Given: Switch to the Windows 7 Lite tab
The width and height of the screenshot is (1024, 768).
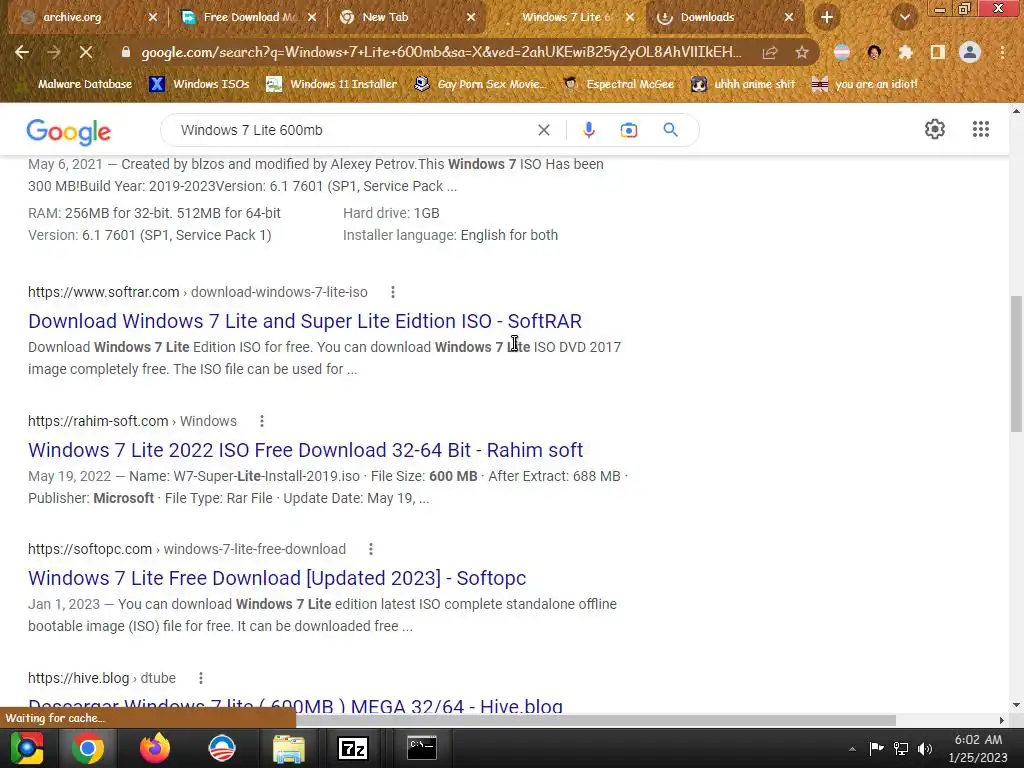Looking at the screenshot, I should tap(565, 17).
